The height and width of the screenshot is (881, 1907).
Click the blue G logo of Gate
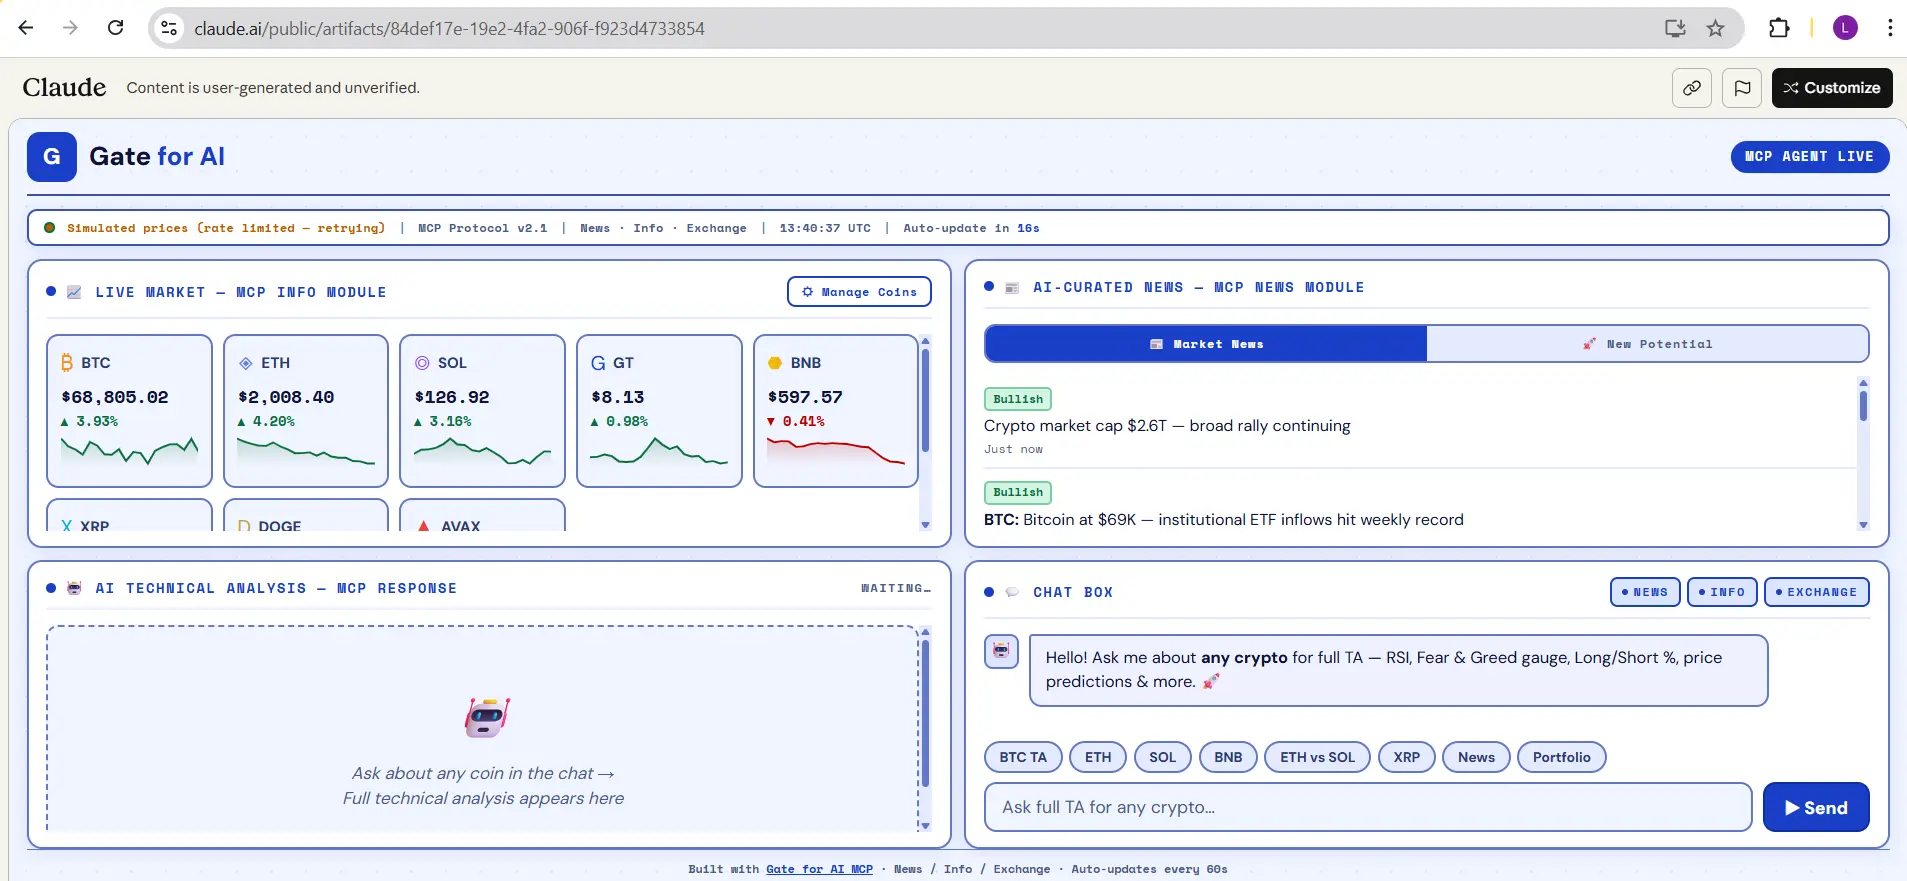[52, 157]
